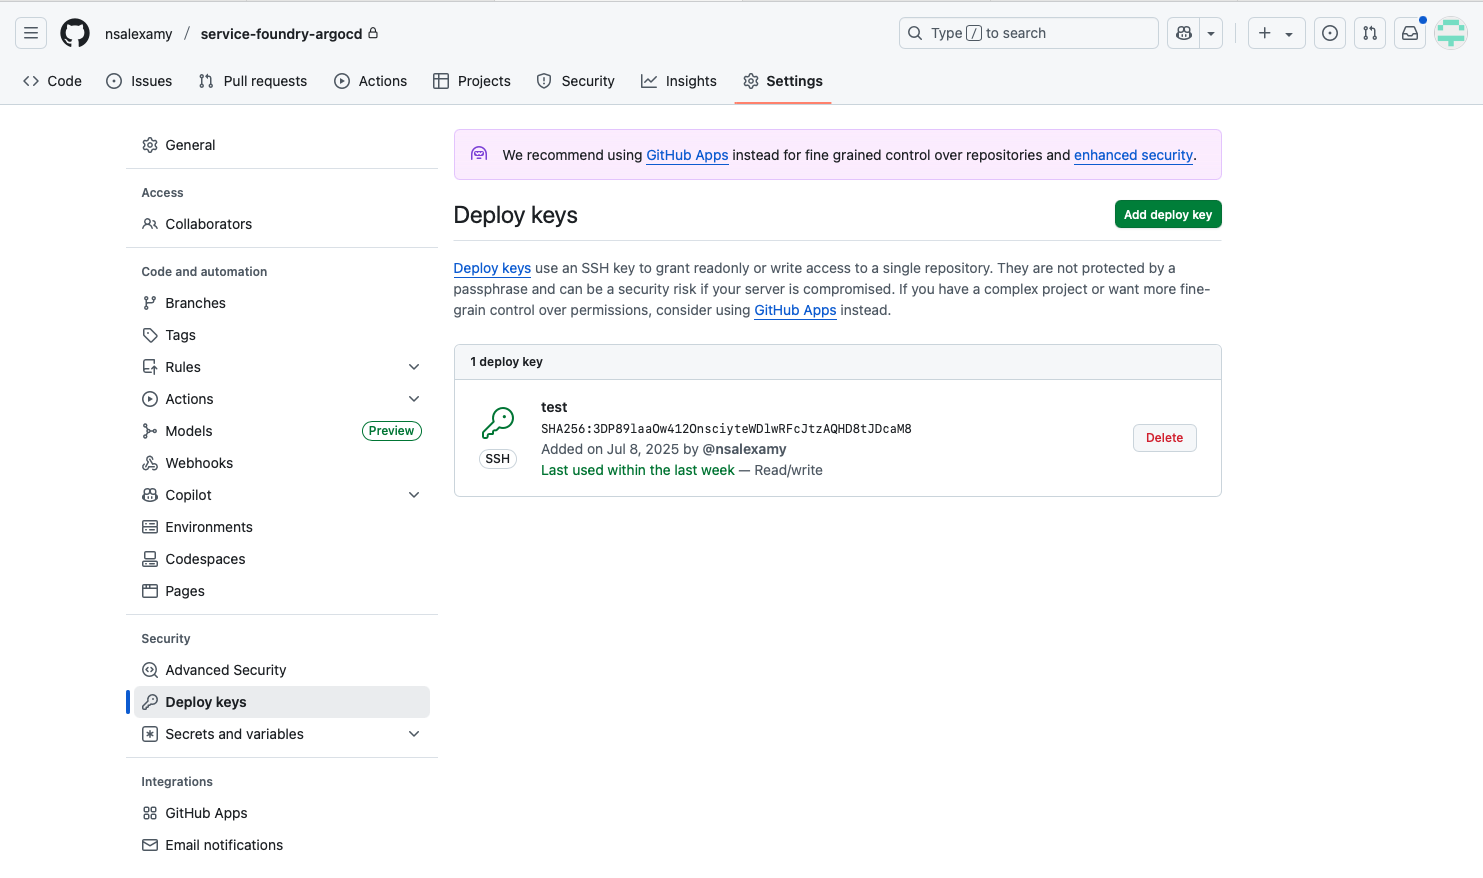The image size is (1483, 878).
Task: Open the Copilot dropdown arrow in header
Action: click(x=1211, y=33)
